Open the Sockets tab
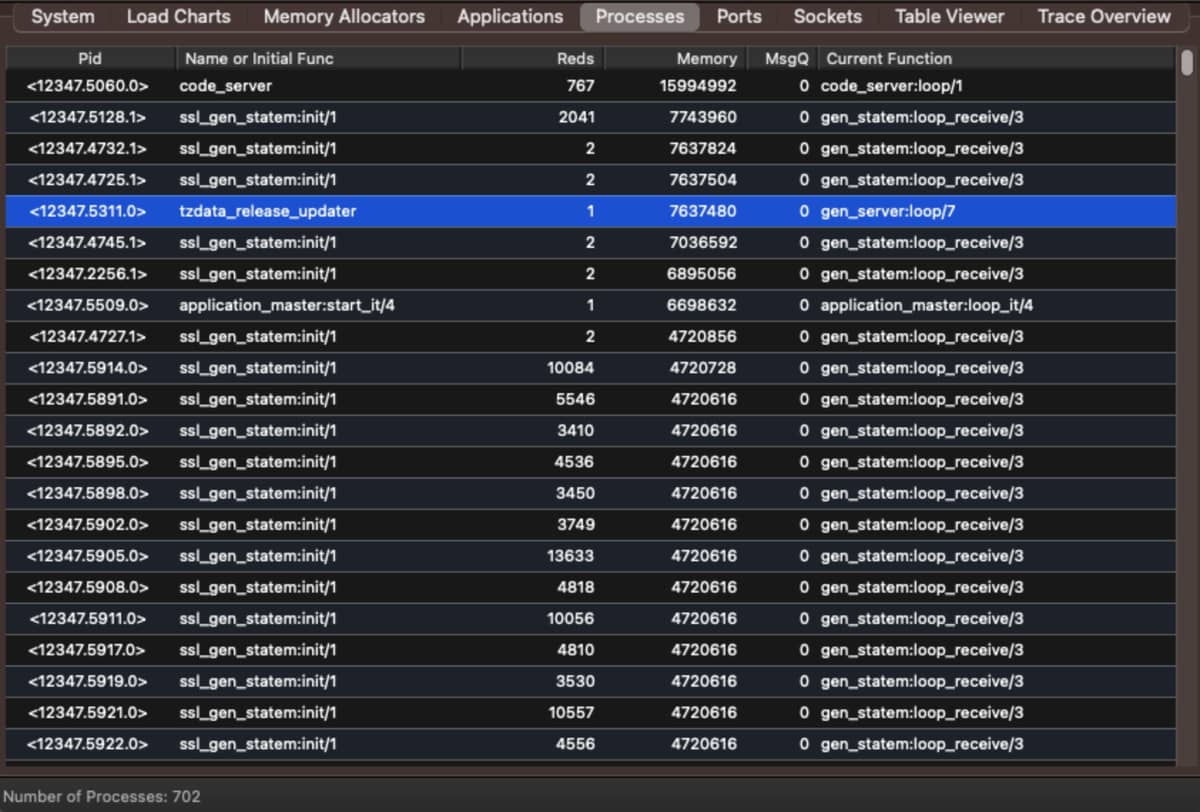 [828, 16]
